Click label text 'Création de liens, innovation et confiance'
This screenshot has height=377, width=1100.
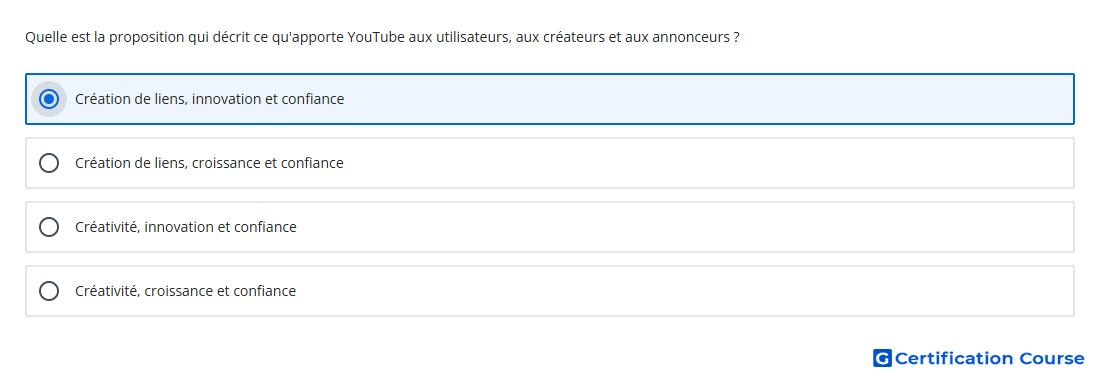pos(210,99)
